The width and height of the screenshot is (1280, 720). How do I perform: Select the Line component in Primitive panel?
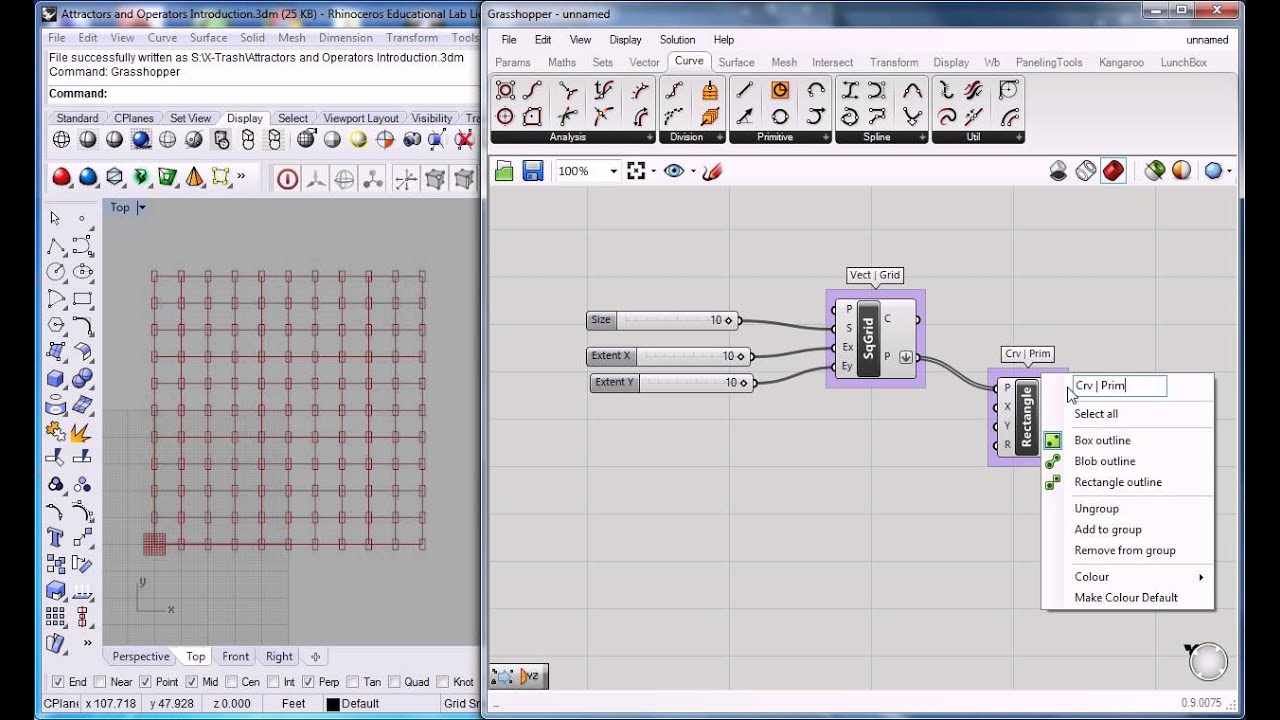744,90
